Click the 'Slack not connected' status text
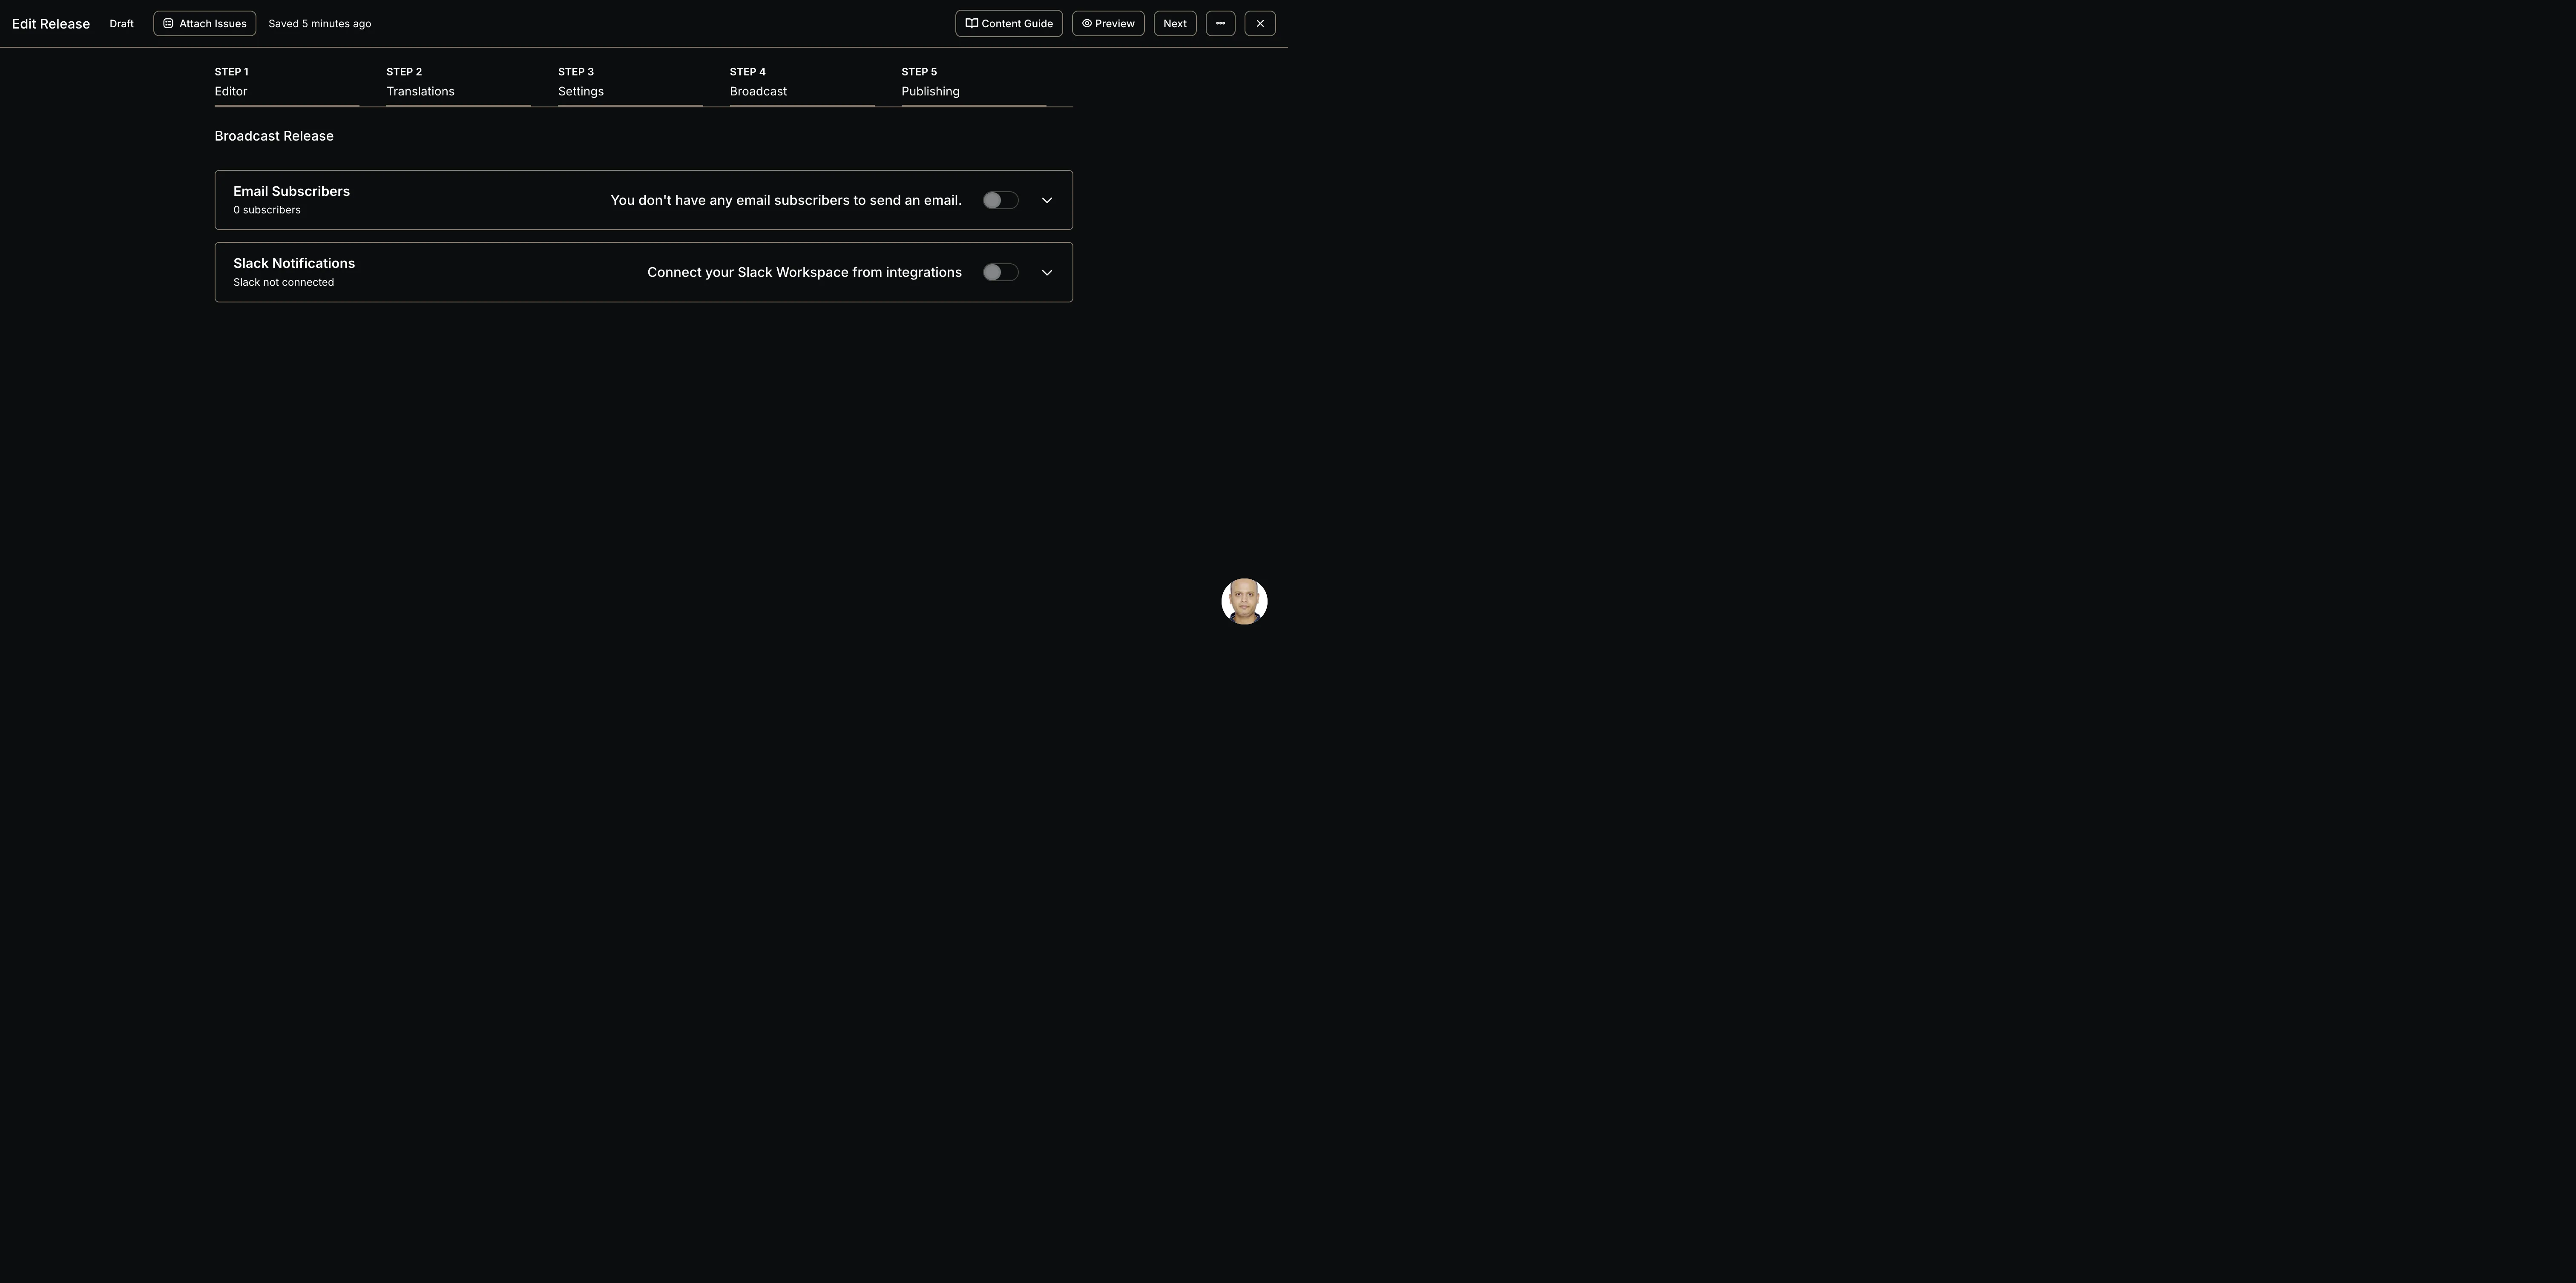Image resolution: width=2576 pixels, height=1283 pixels. 284,282
